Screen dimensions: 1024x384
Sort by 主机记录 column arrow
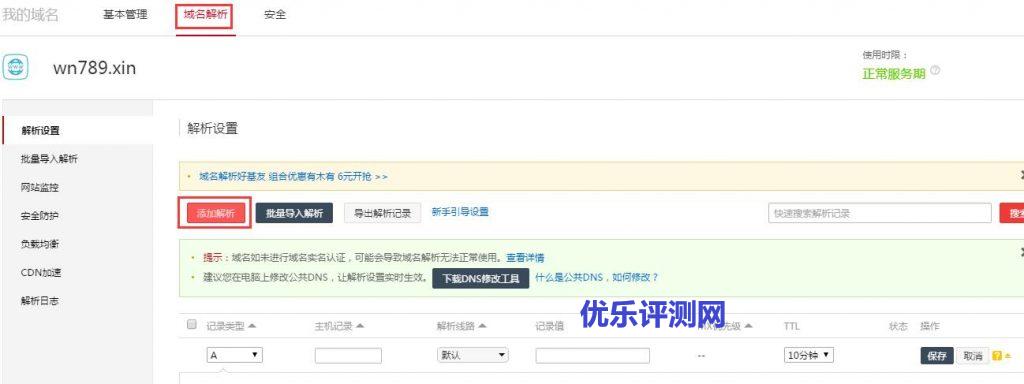point(360,326)
